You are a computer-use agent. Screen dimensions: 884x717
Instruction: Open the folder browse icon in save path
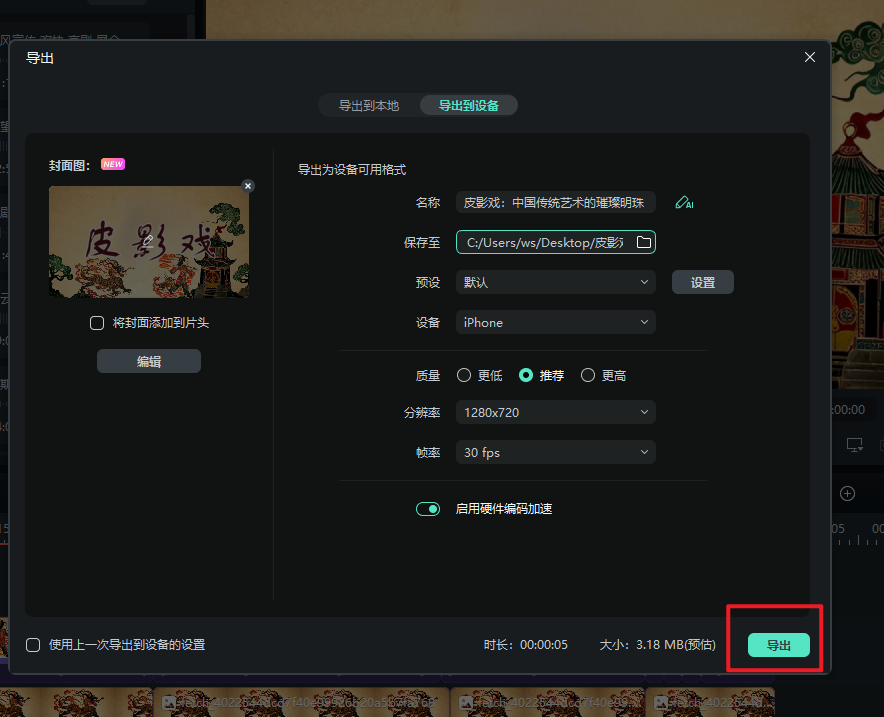643,242
